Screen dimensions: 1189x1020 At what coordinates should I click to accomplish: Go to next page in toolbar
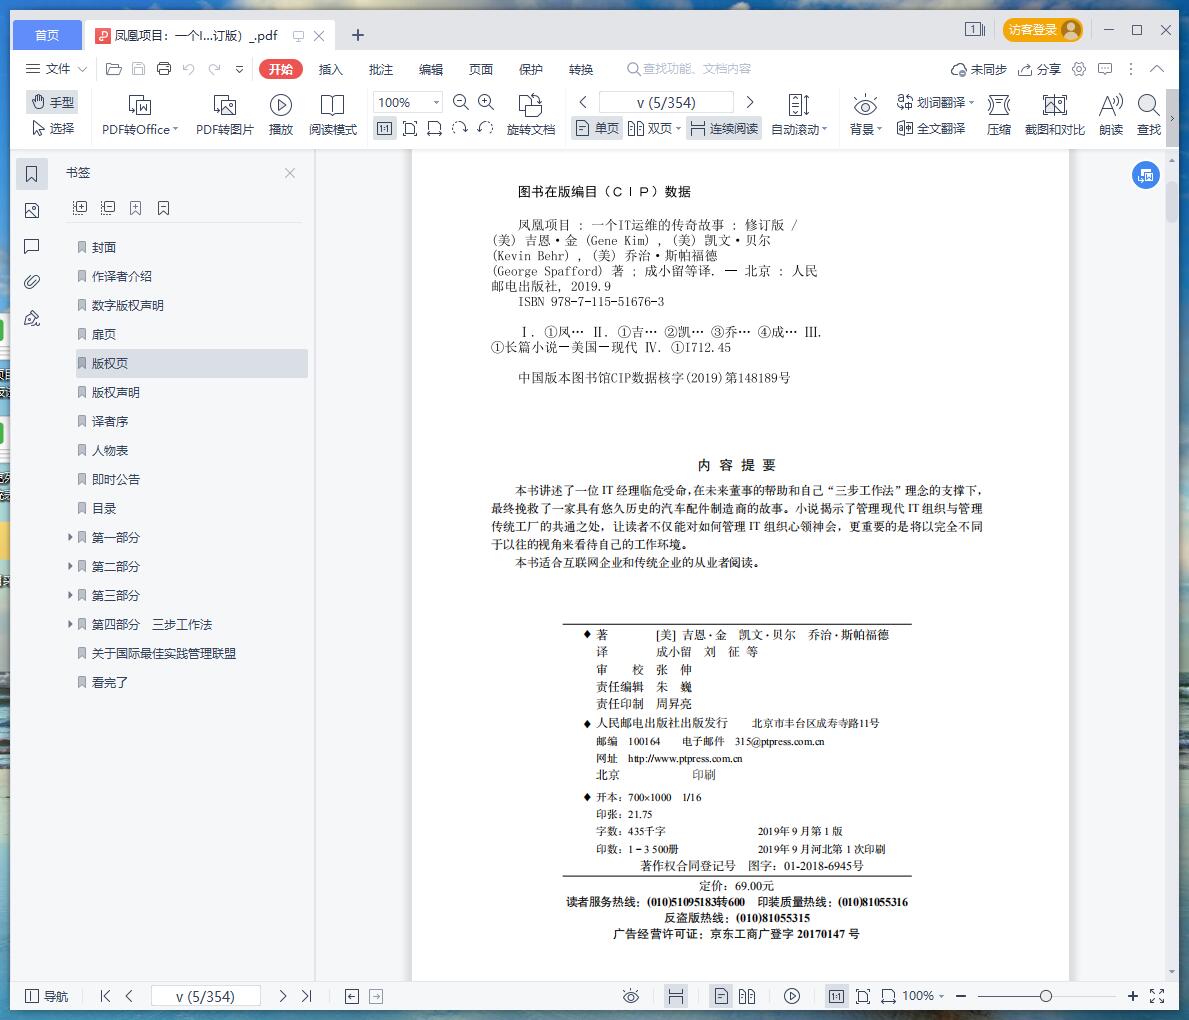(x=750, y=102)
